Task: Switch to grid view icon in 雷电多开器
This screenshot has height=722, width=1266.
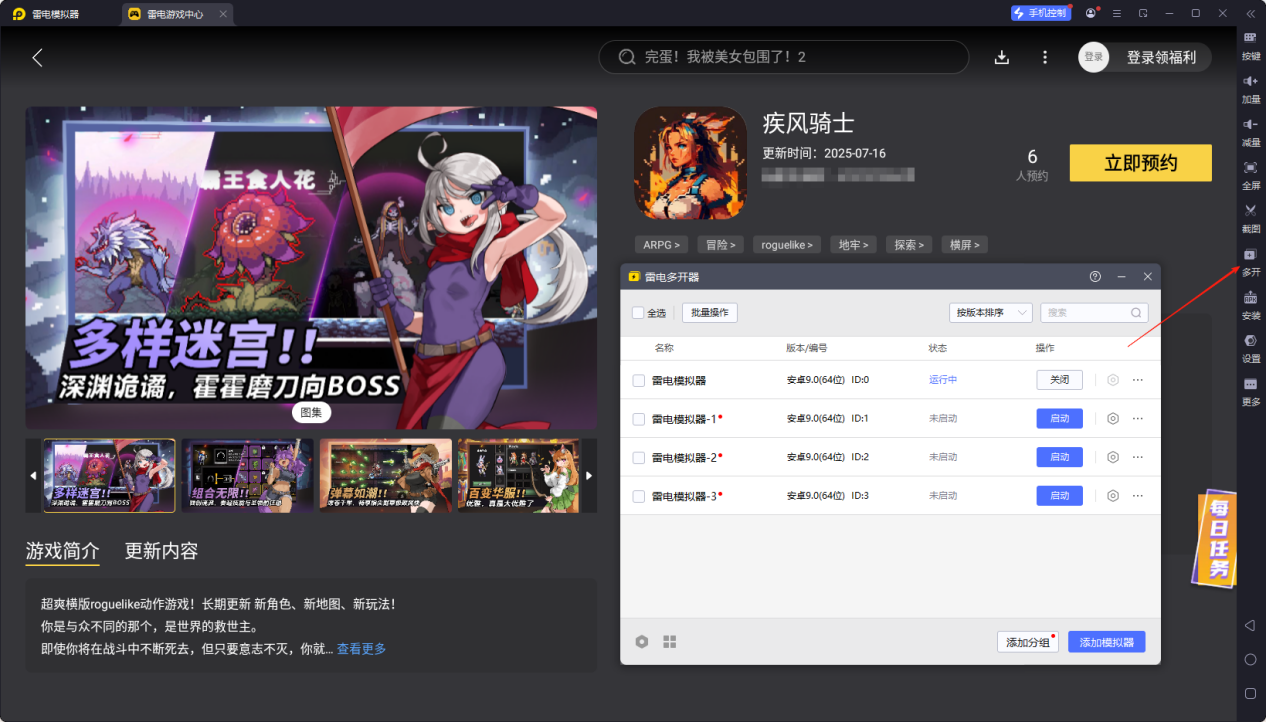Action: point(670,641)
